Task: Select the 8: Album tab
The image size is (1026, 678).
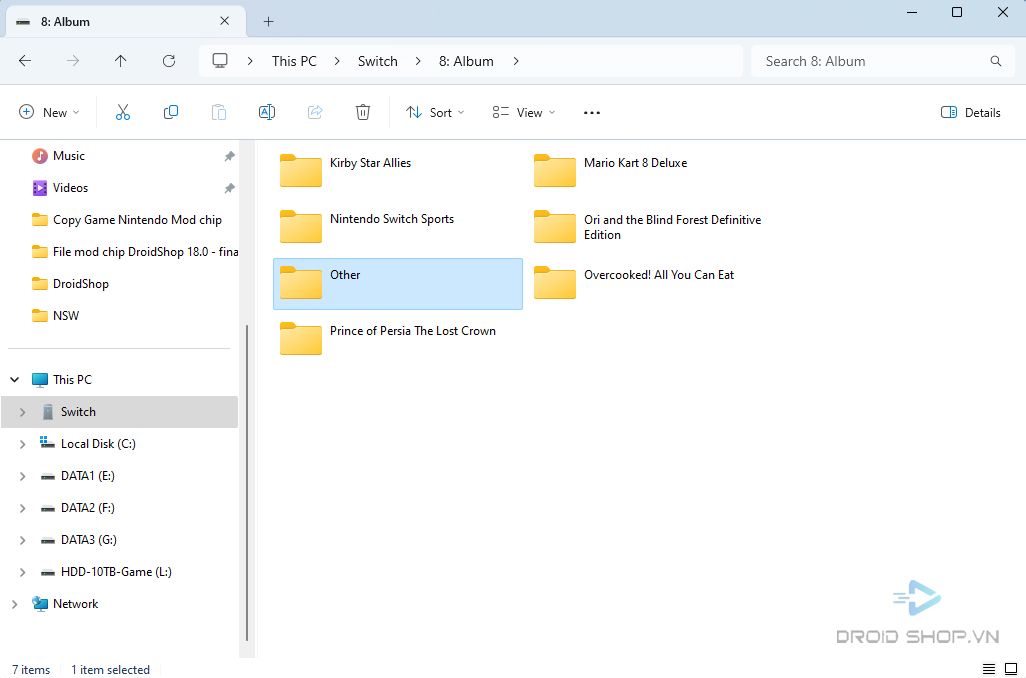Action: (126, 22)
